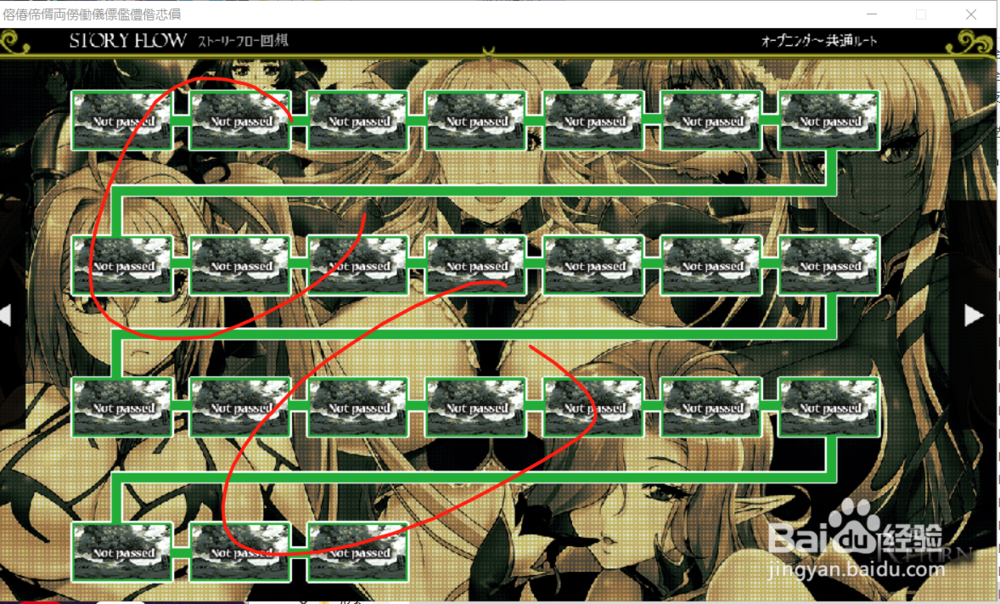The height and width of the screenshot is (604, 1000).
Task: Click second scene thumbnail in bottom row
Action: 240,552
